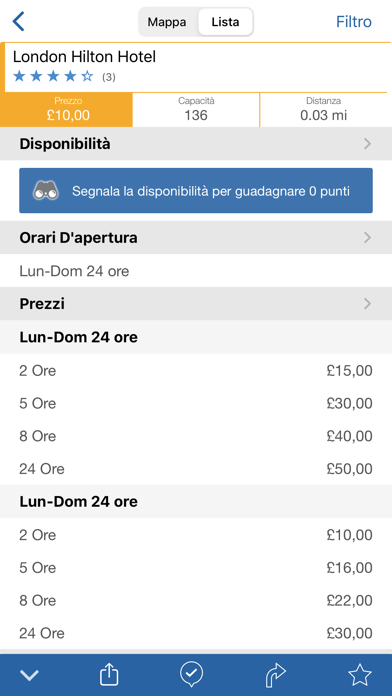Tap the 24 Ore £50,00 row
Image resolution: width=392 pixels, height=696 pixels.
click(x=196, y=469)
